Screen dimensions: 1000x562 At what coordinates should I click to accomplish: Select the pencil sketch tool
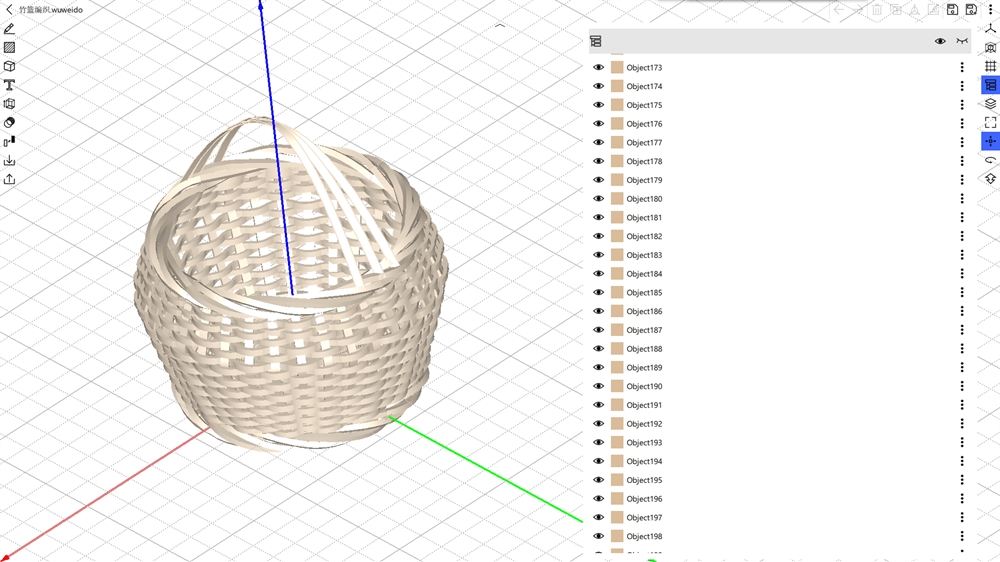tap(9, 29)
